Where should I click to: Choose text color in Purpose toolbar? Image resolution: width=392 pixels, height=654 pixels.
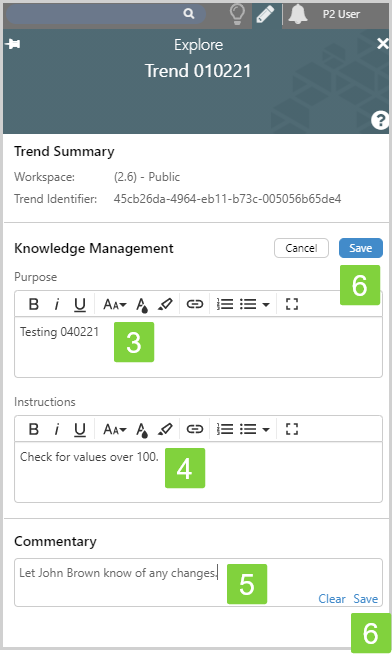pos(142,305)
